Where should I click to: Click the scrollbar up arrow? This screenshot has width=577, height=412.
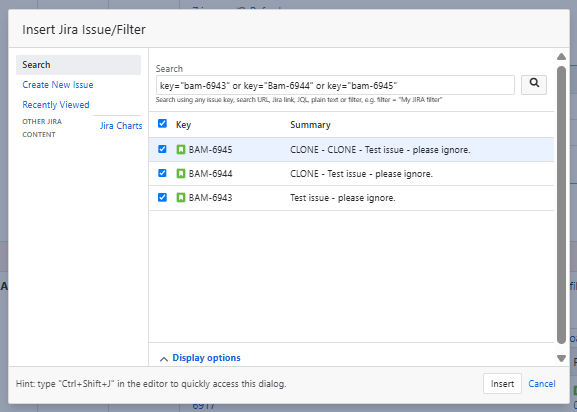tap(561, 57)
